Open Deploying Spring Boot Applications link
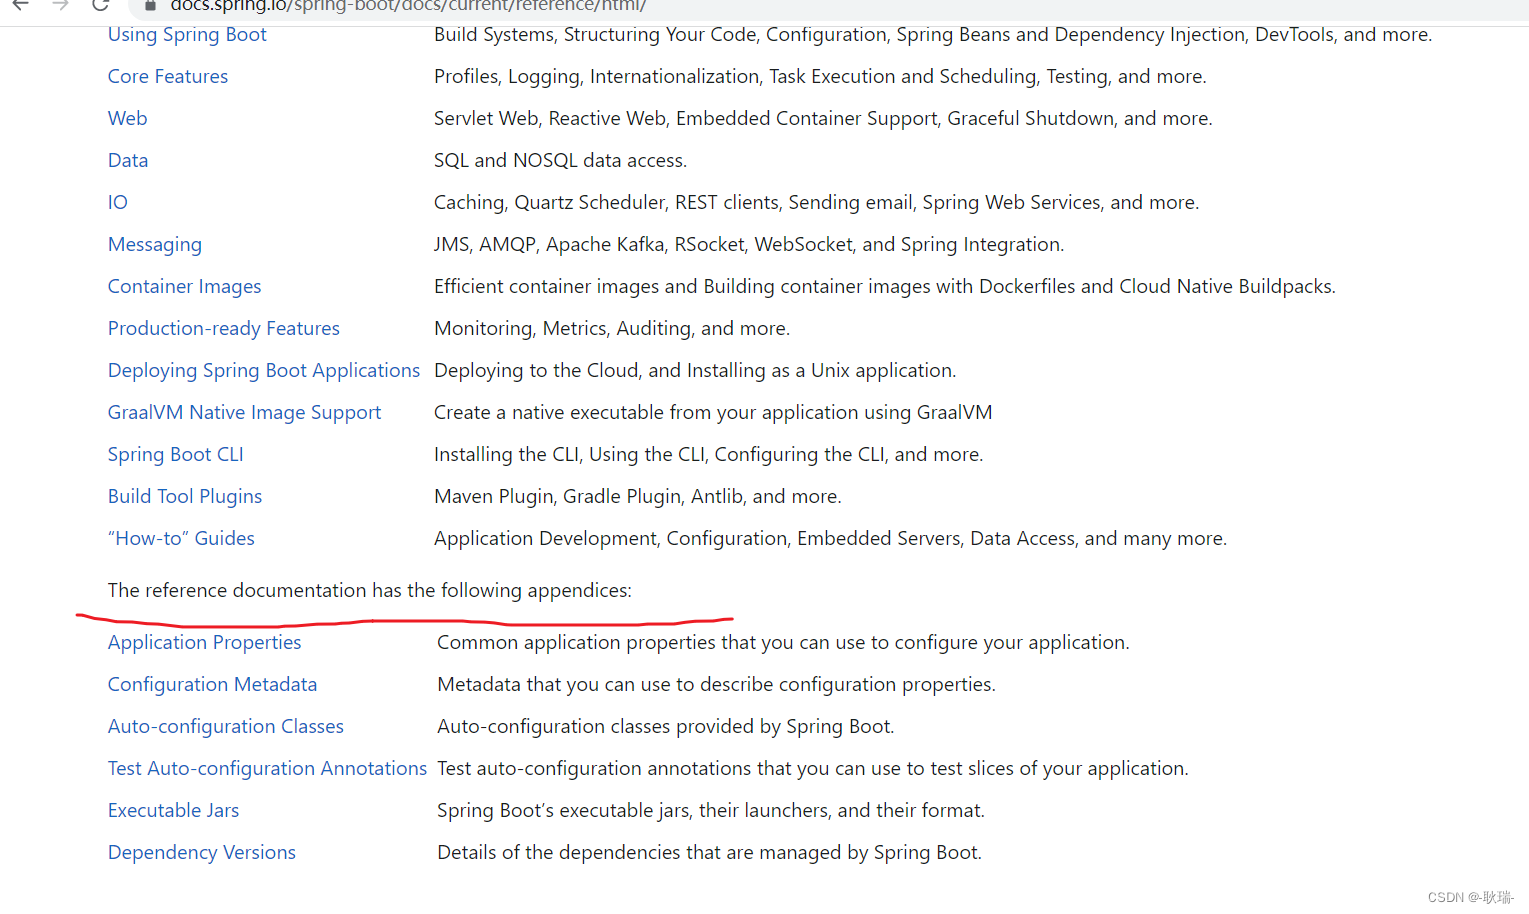This screenshot has height=914, width=1529. pos(264,371)
